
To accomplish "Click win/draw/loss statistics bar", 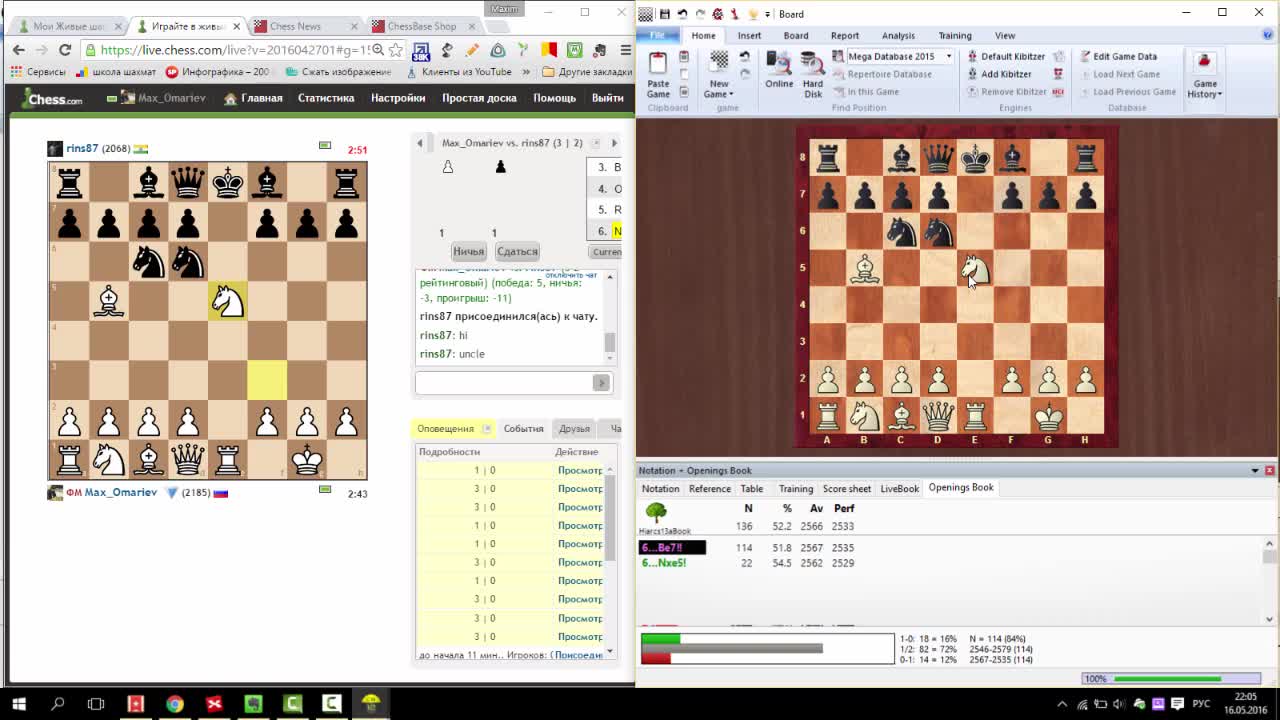I will [x=767, y=648].
